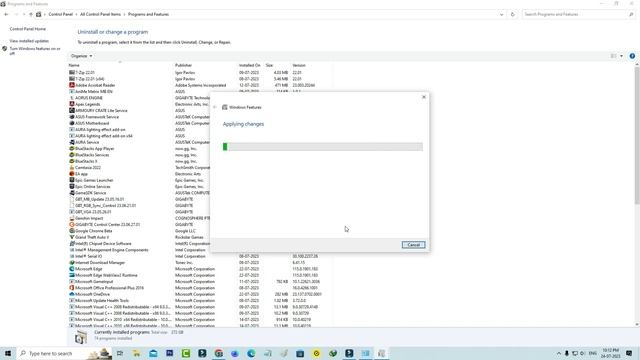Click the back arrow in Windows Features dialog
This screenshot has width=640, height=360.
click(x=215, y=107)
